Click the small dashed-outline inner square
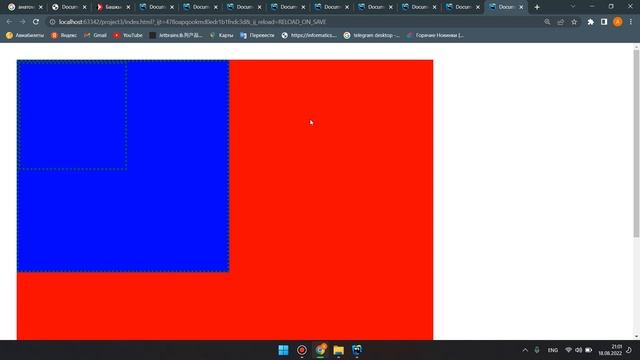This screenshot has width=640, height=360. (x=72, y=115)
